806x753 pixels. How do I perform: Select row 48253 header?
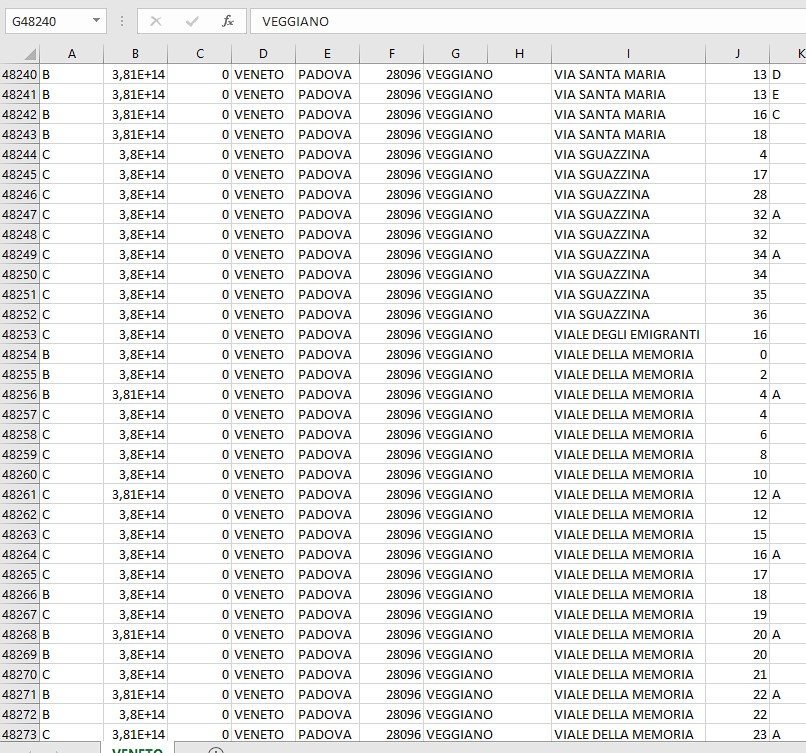(19, 334)
